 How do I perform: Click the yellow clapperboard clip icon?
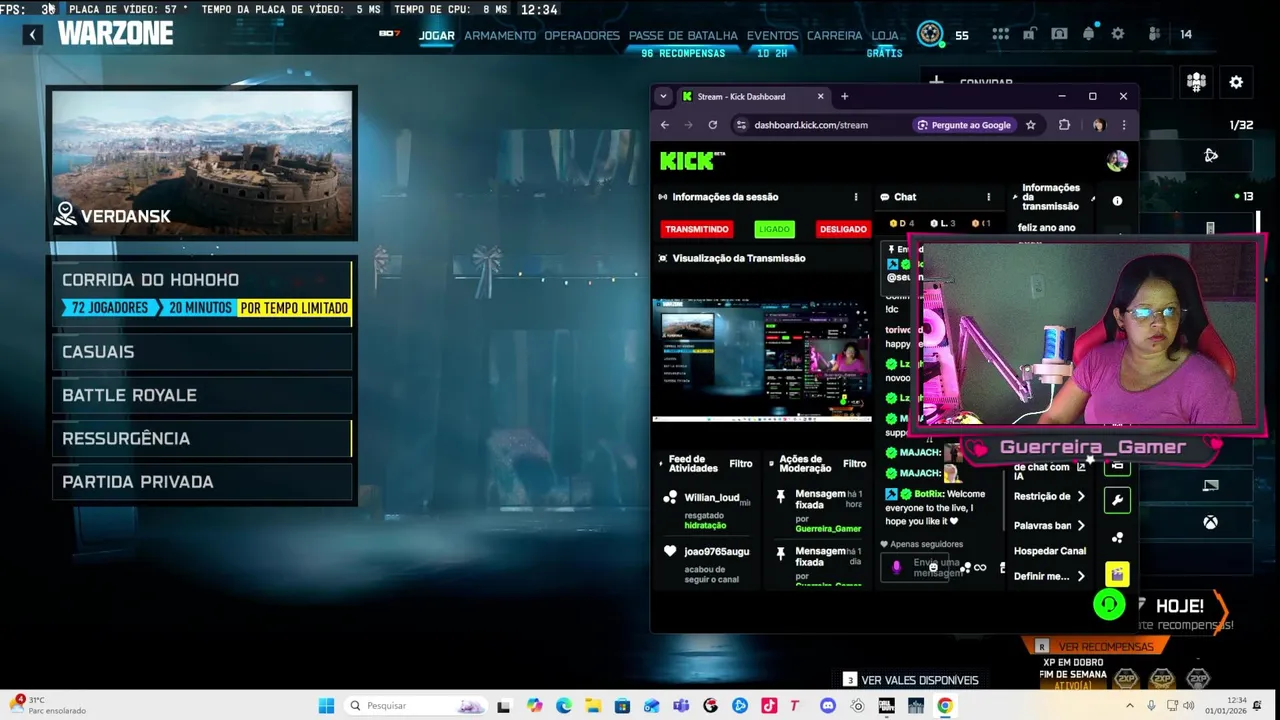click(1117, 574)
